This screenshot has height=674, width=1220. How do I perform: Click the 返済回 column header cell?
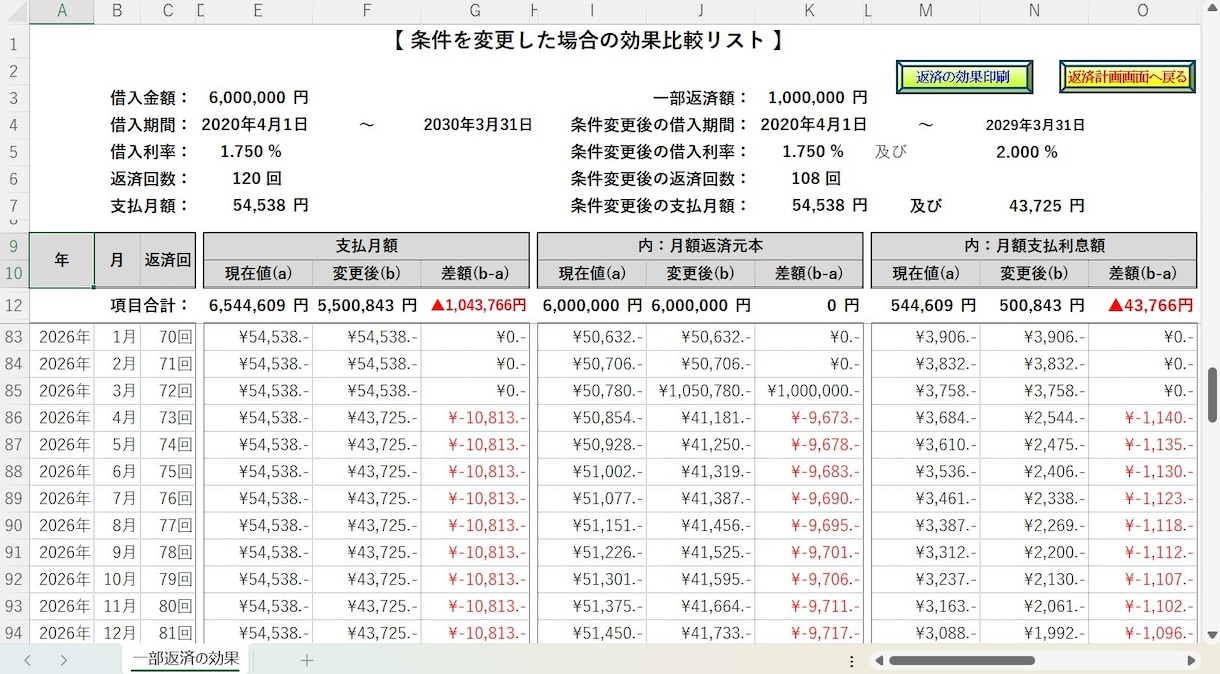point(168,260)
